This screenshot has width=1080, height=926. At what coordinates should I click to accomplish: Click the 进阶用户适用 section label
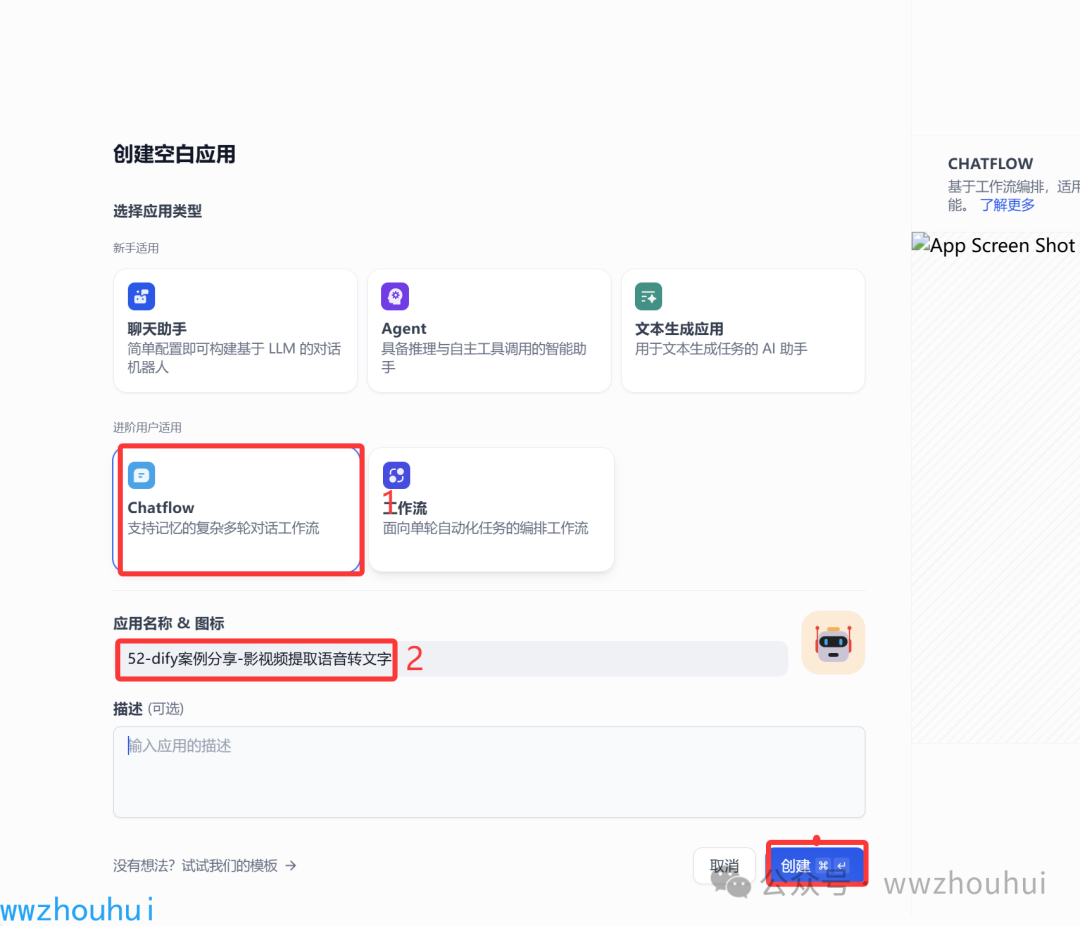[x=147, y=427]
